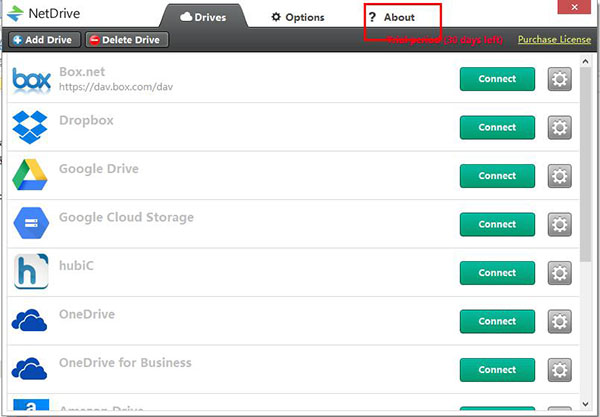
Task: Select the hubiC drive name
Action: 76,266
